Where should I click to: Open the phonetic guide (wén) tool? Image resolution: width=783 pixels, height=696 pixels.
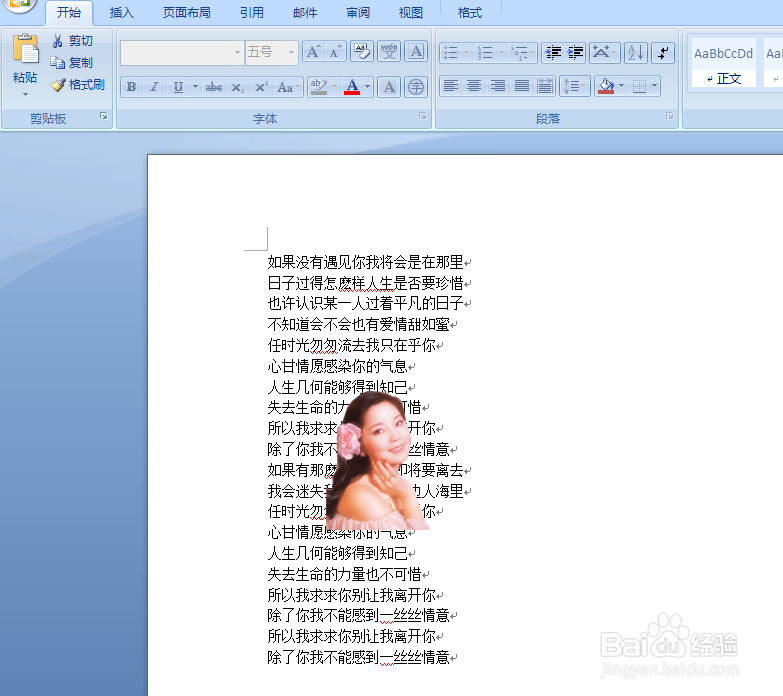(389, 52)
